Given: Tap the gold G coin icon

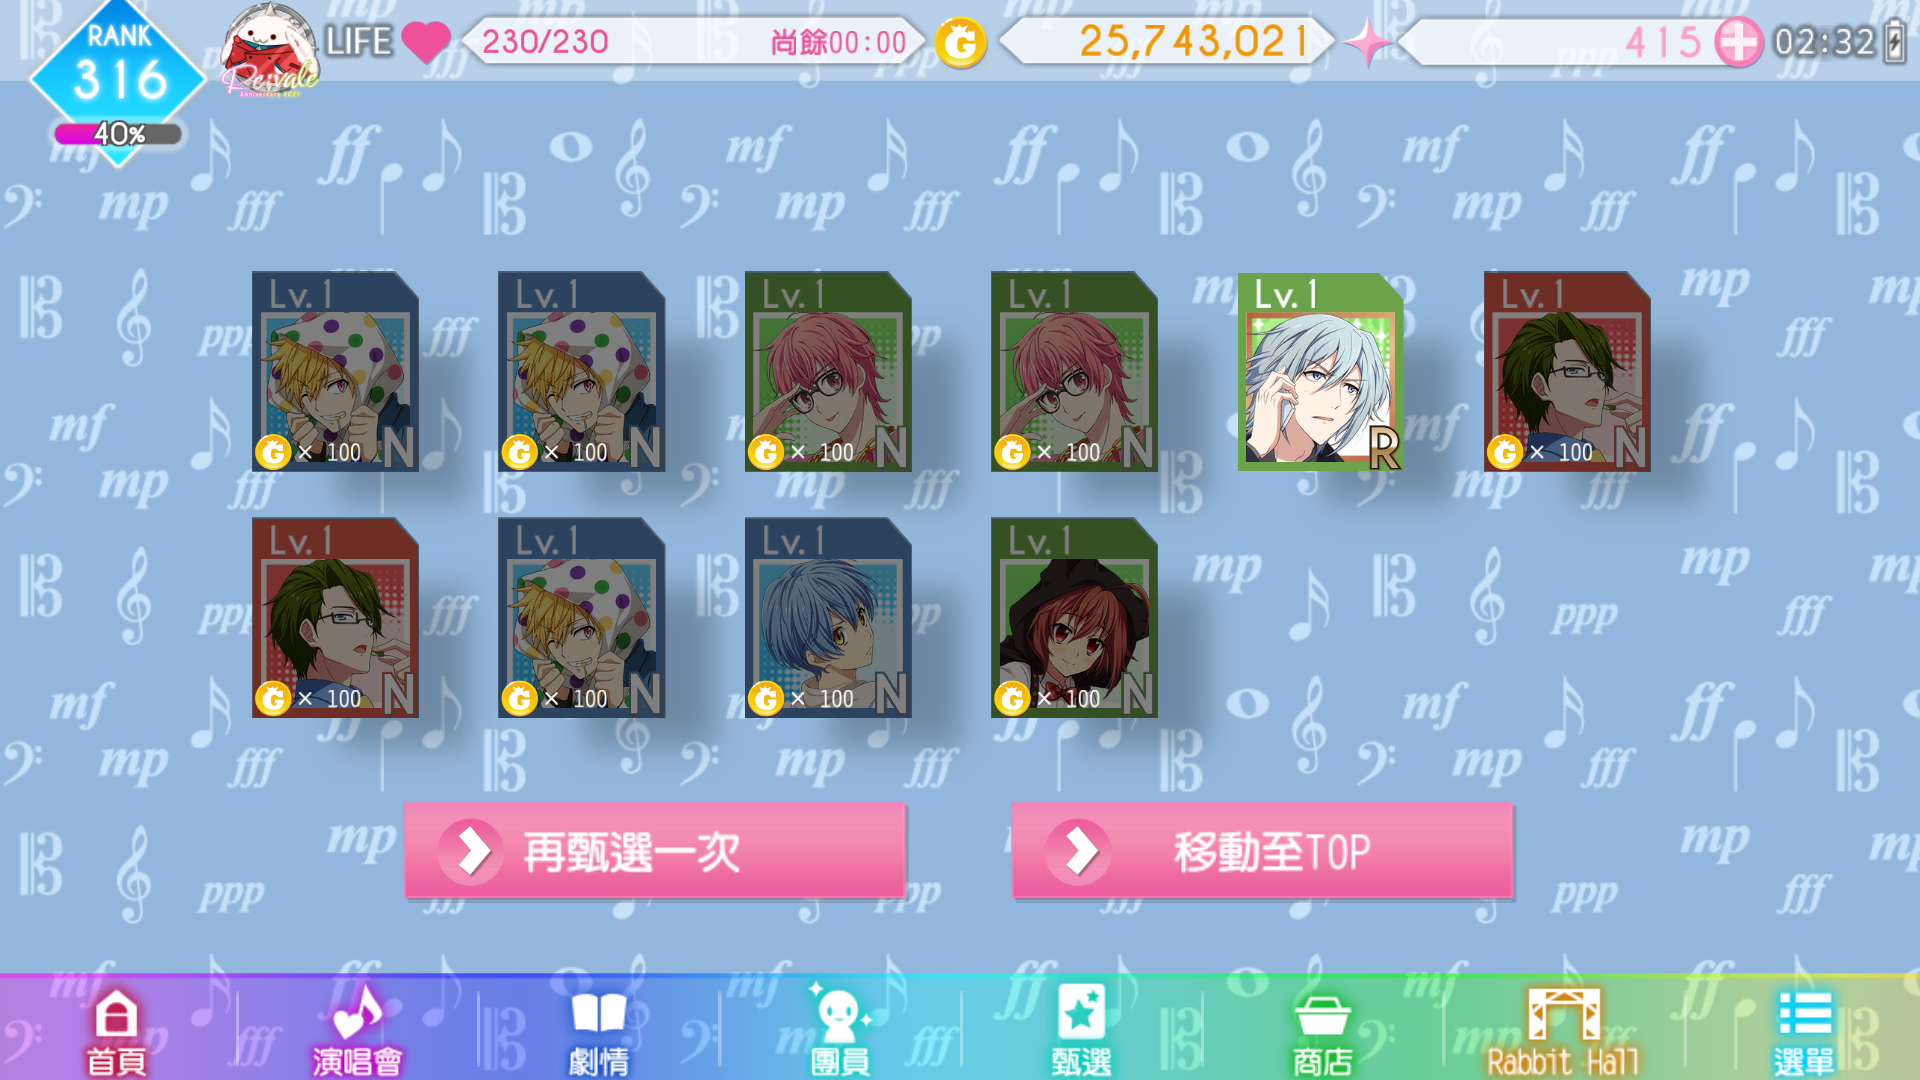Looking at the screenshot, I should pyautogui.click(x=960, y=42).
